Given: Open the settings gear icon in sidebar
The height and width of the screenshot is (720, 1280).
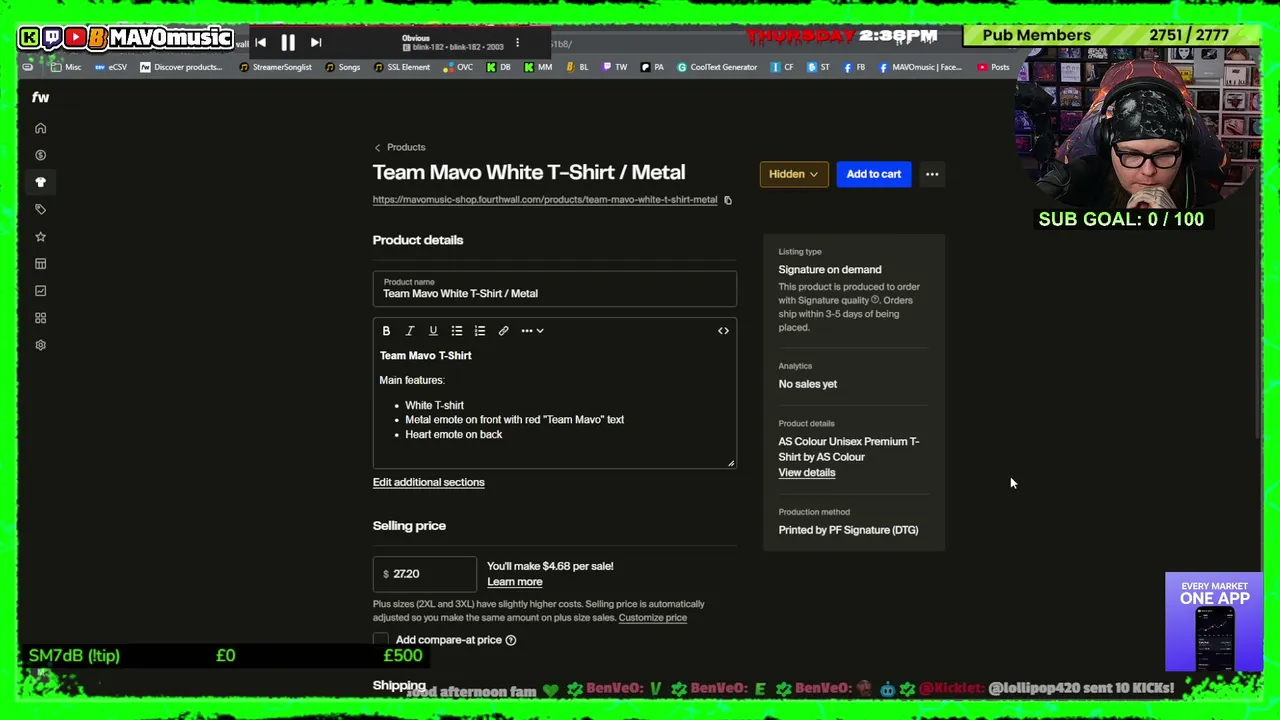Looking at the screenshot, I should 41,345.
